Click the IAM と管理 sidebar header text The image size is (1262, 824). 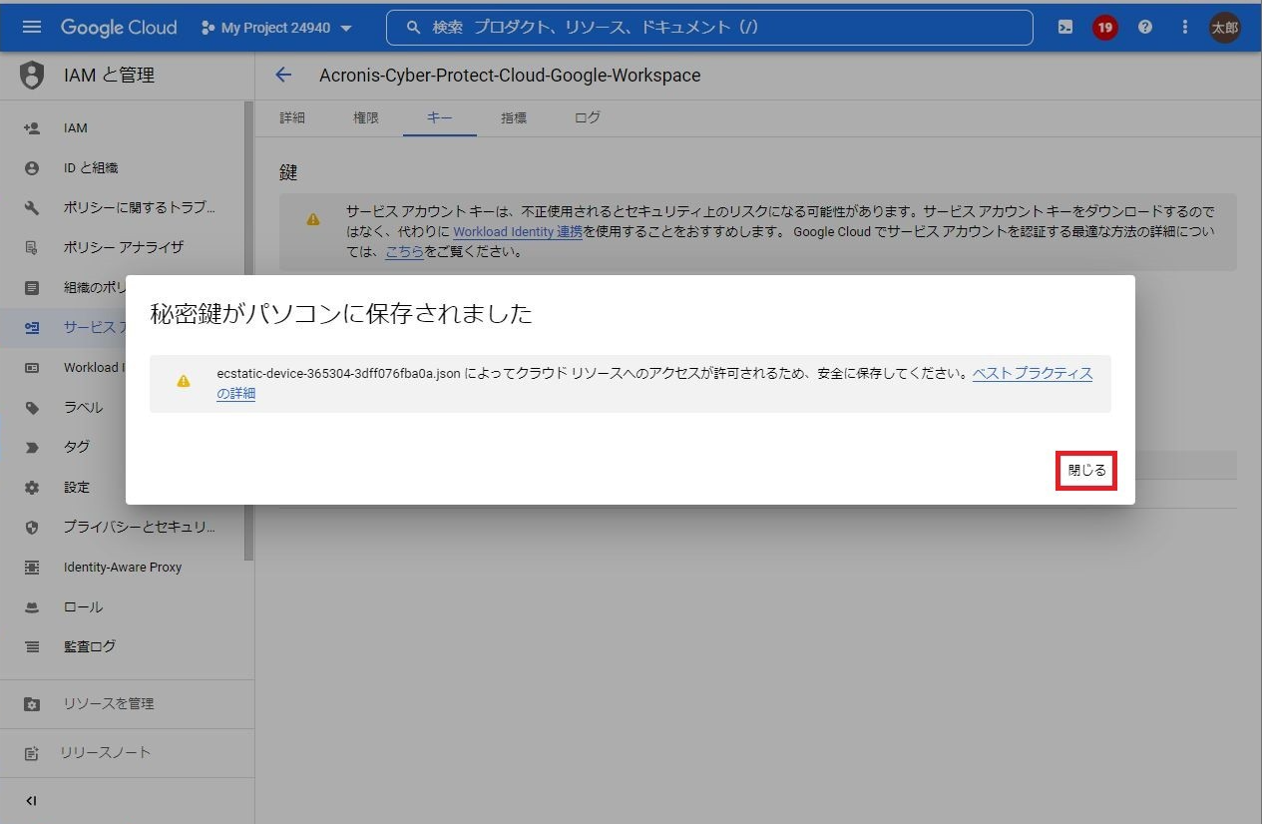pyautogui.click(x=109, y=75)
